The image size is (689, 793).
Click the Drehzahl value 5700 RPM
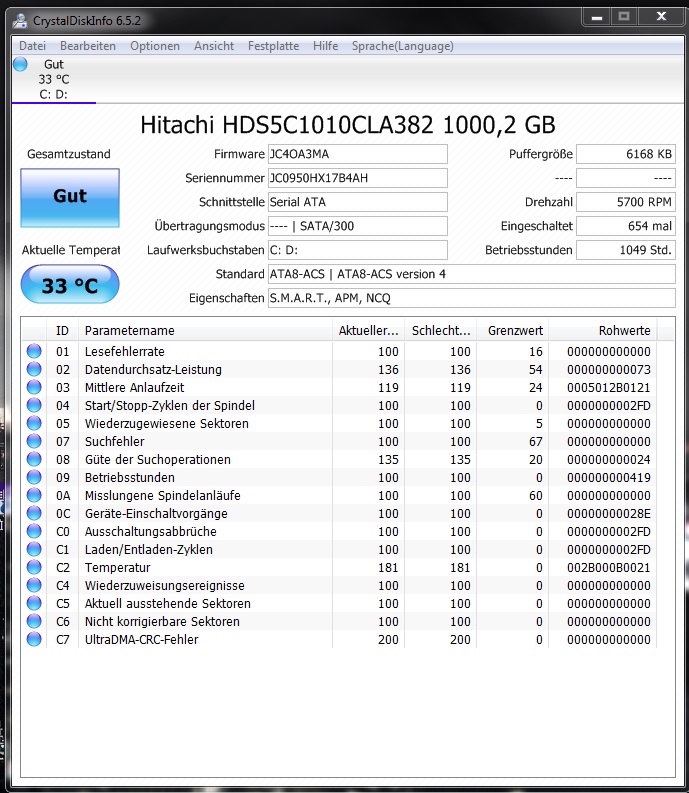626,202
